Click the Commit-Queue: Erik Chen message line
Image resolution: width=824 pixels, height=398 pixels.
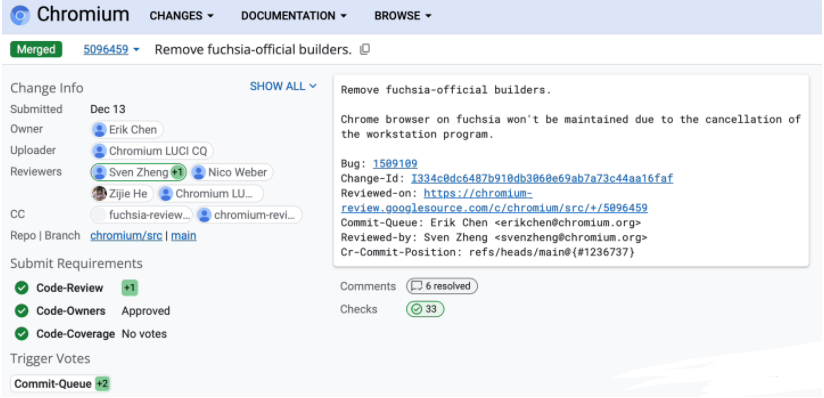click(x=491, y=222)
